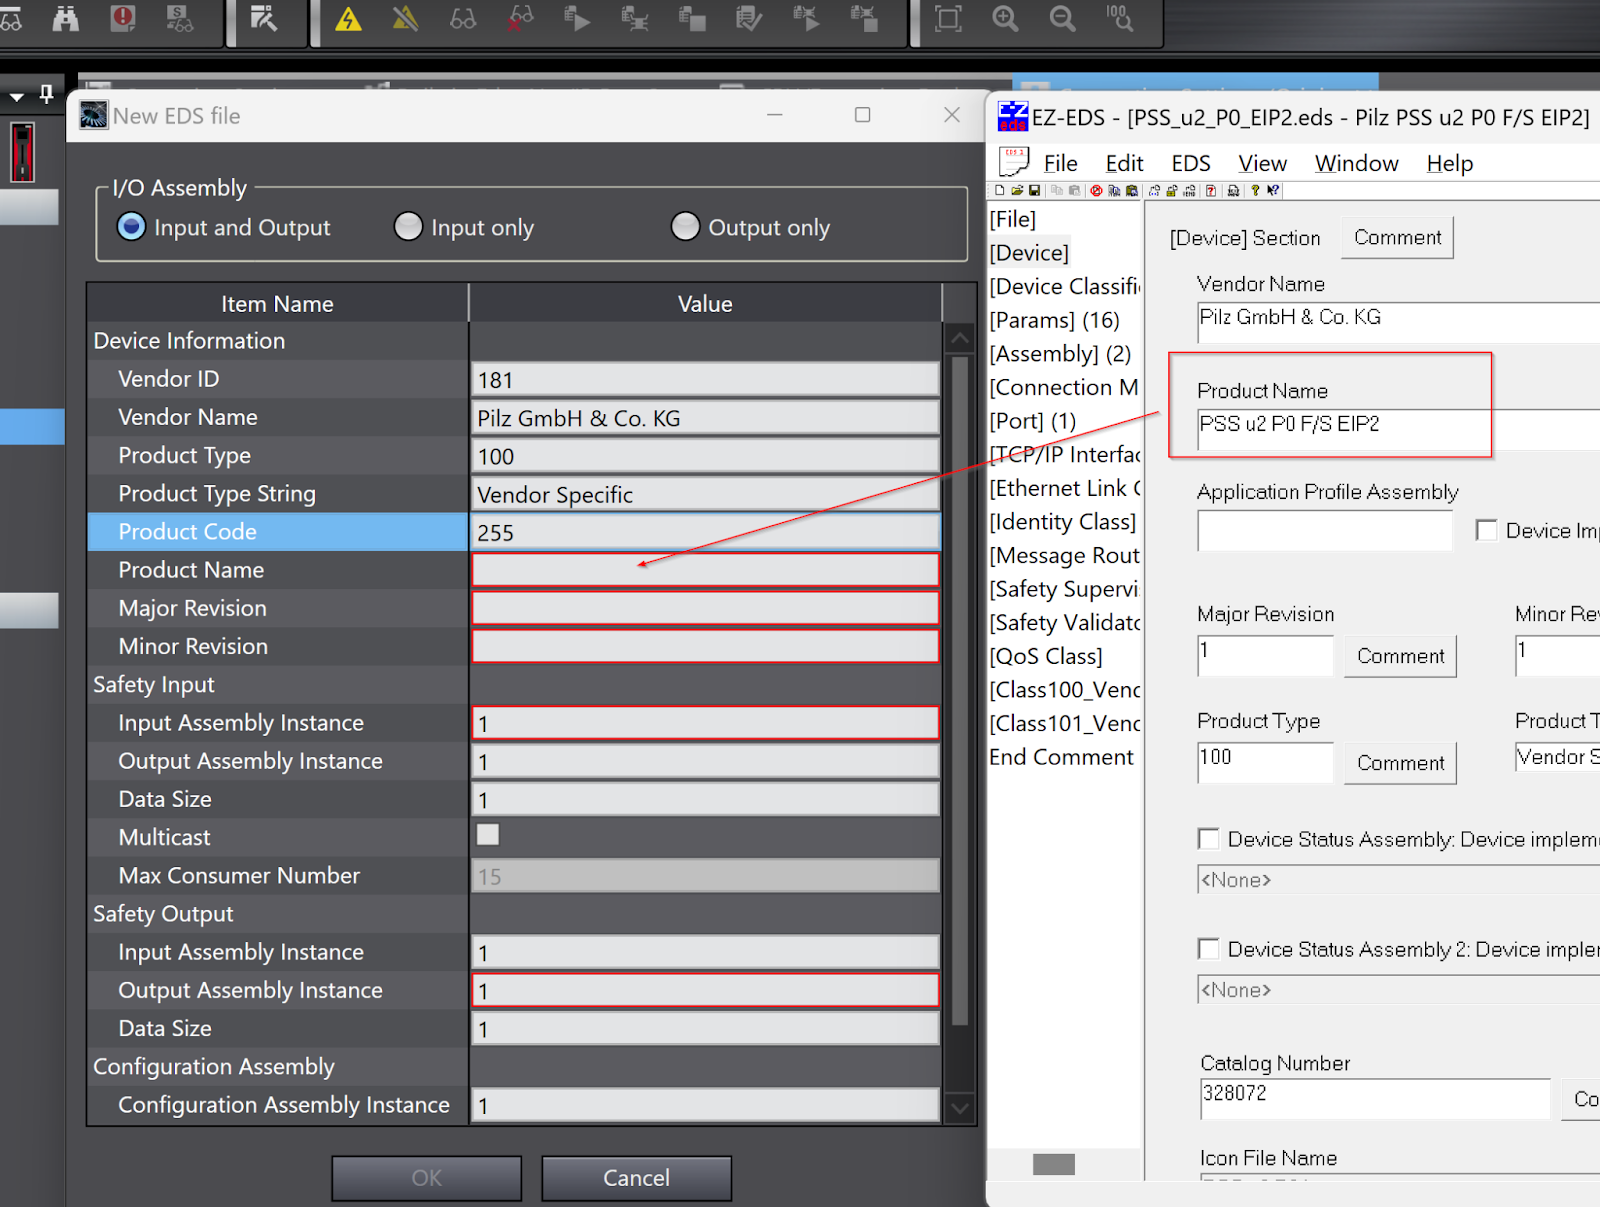Click the zoom out magnifier icon

1062,17
